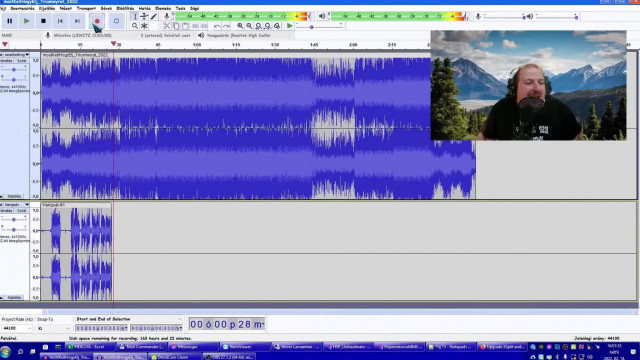
Task: Select the Envelope tool
Action: click(x=144, y=16)
